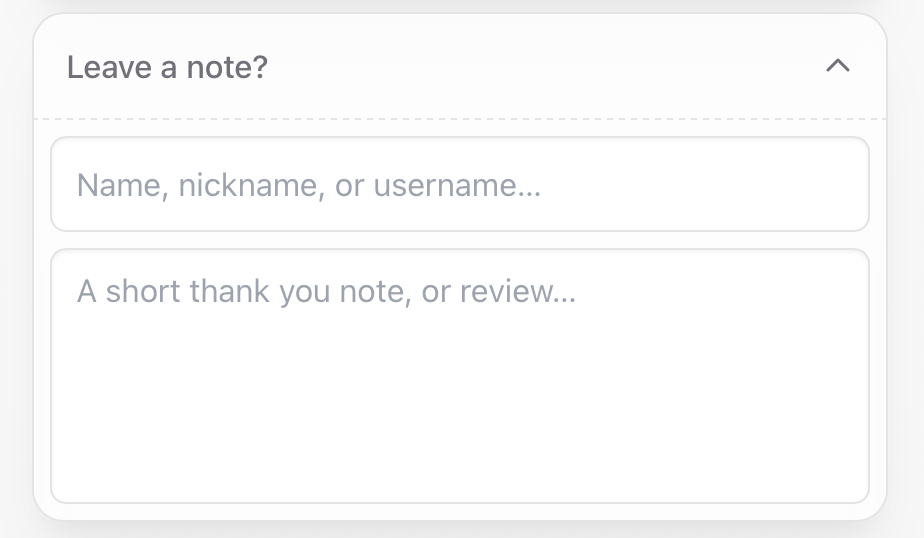The width and height of the screenshot is (924, 538).
Task: Select the 'A short thank you note' placeholder
Action: click(x=326, y=292)
